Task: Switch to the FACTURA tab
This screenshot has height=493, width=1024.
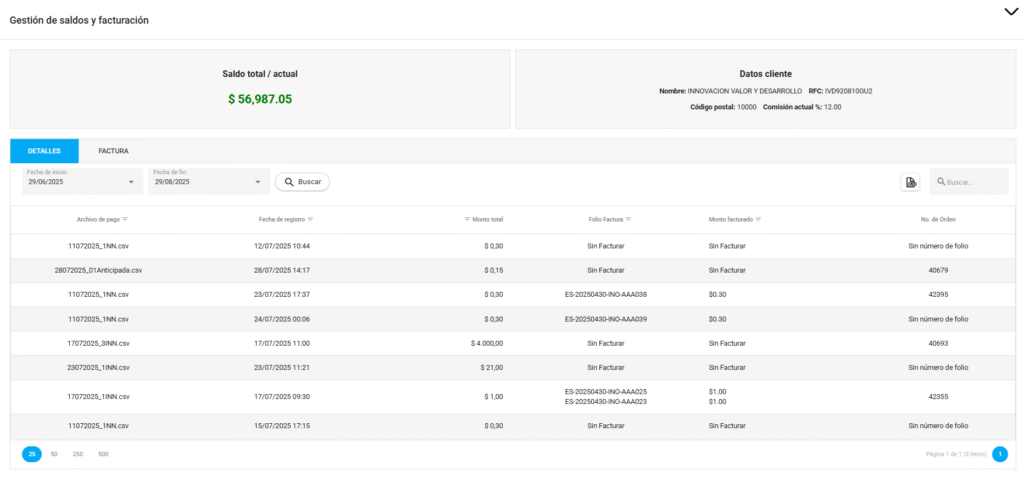Action: click(113, 151)
